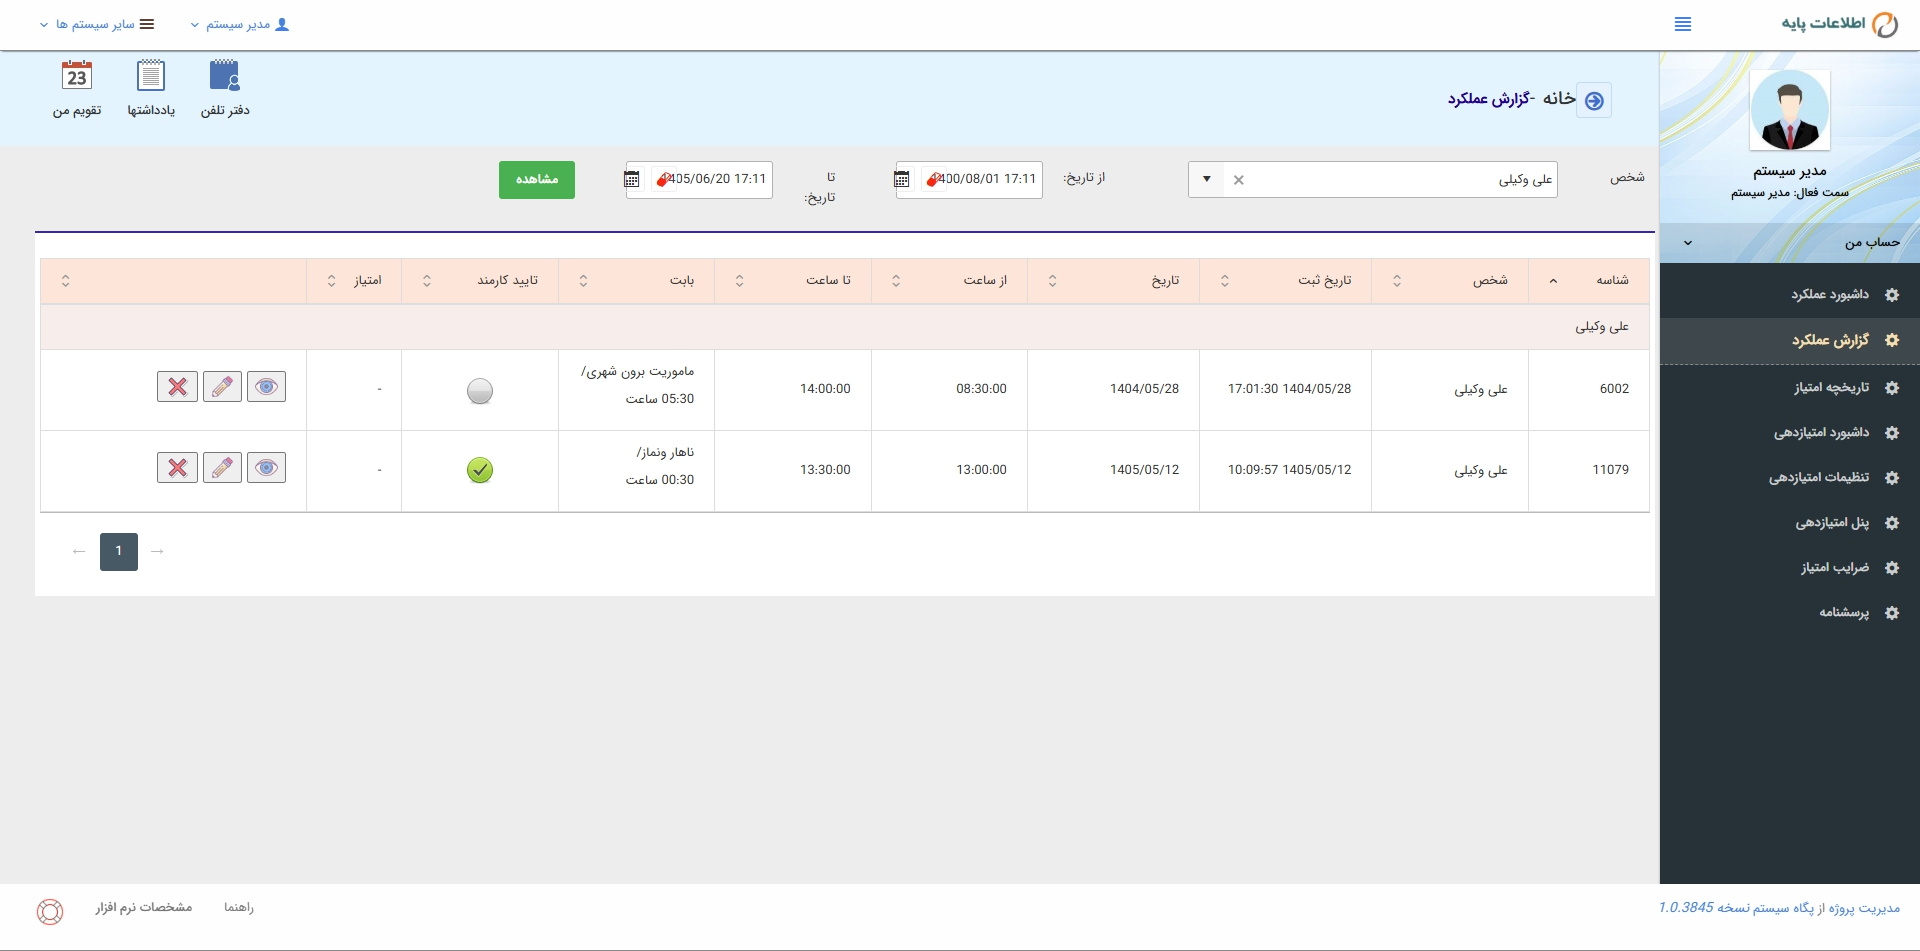Image resolution: width=1920 pixels, height=951 pixels.
Task: Edit record 11079 with pencil icon
Action: 222,467
